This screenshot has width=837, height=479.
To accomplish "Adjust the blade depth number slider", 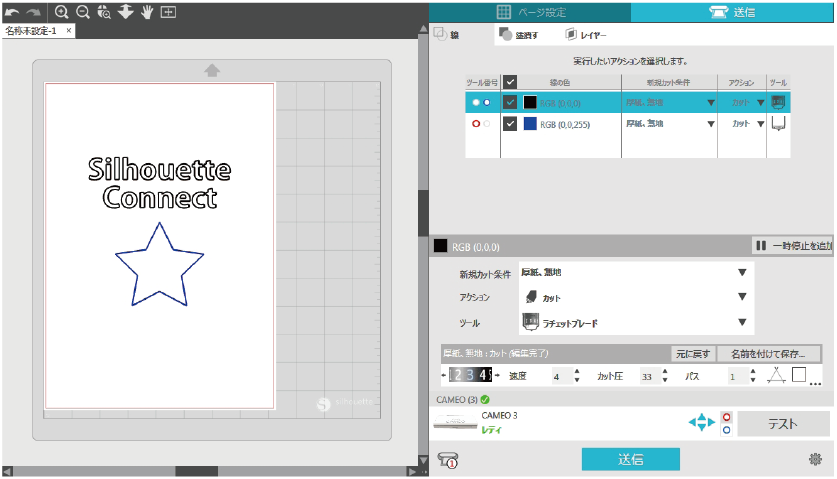I will coord(470,375).
